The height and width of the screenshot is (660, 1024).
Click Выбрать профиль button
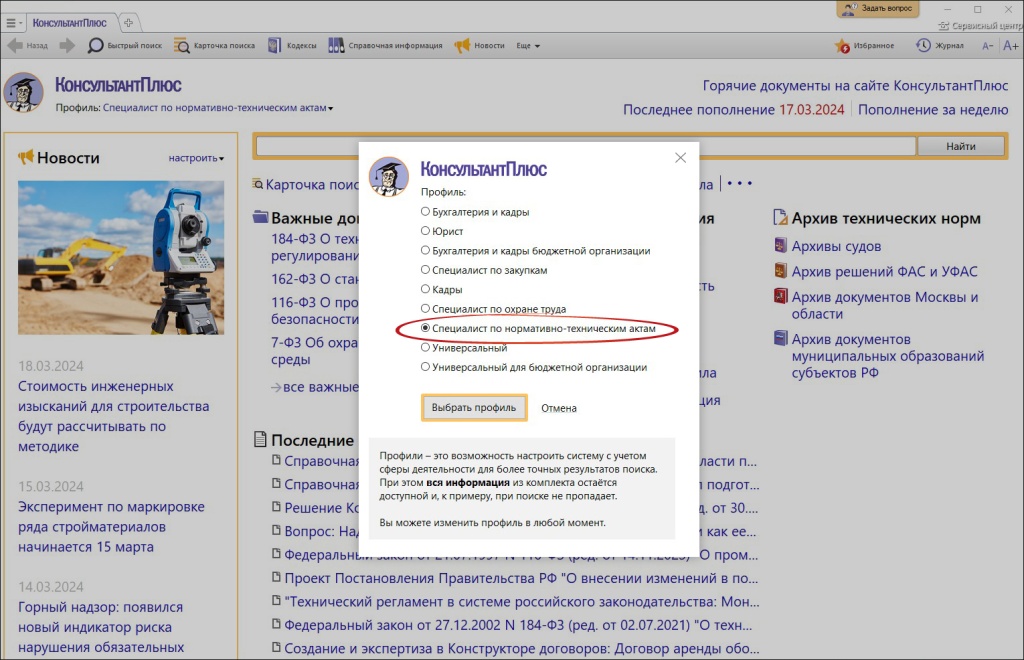click(x=473, y=407)
